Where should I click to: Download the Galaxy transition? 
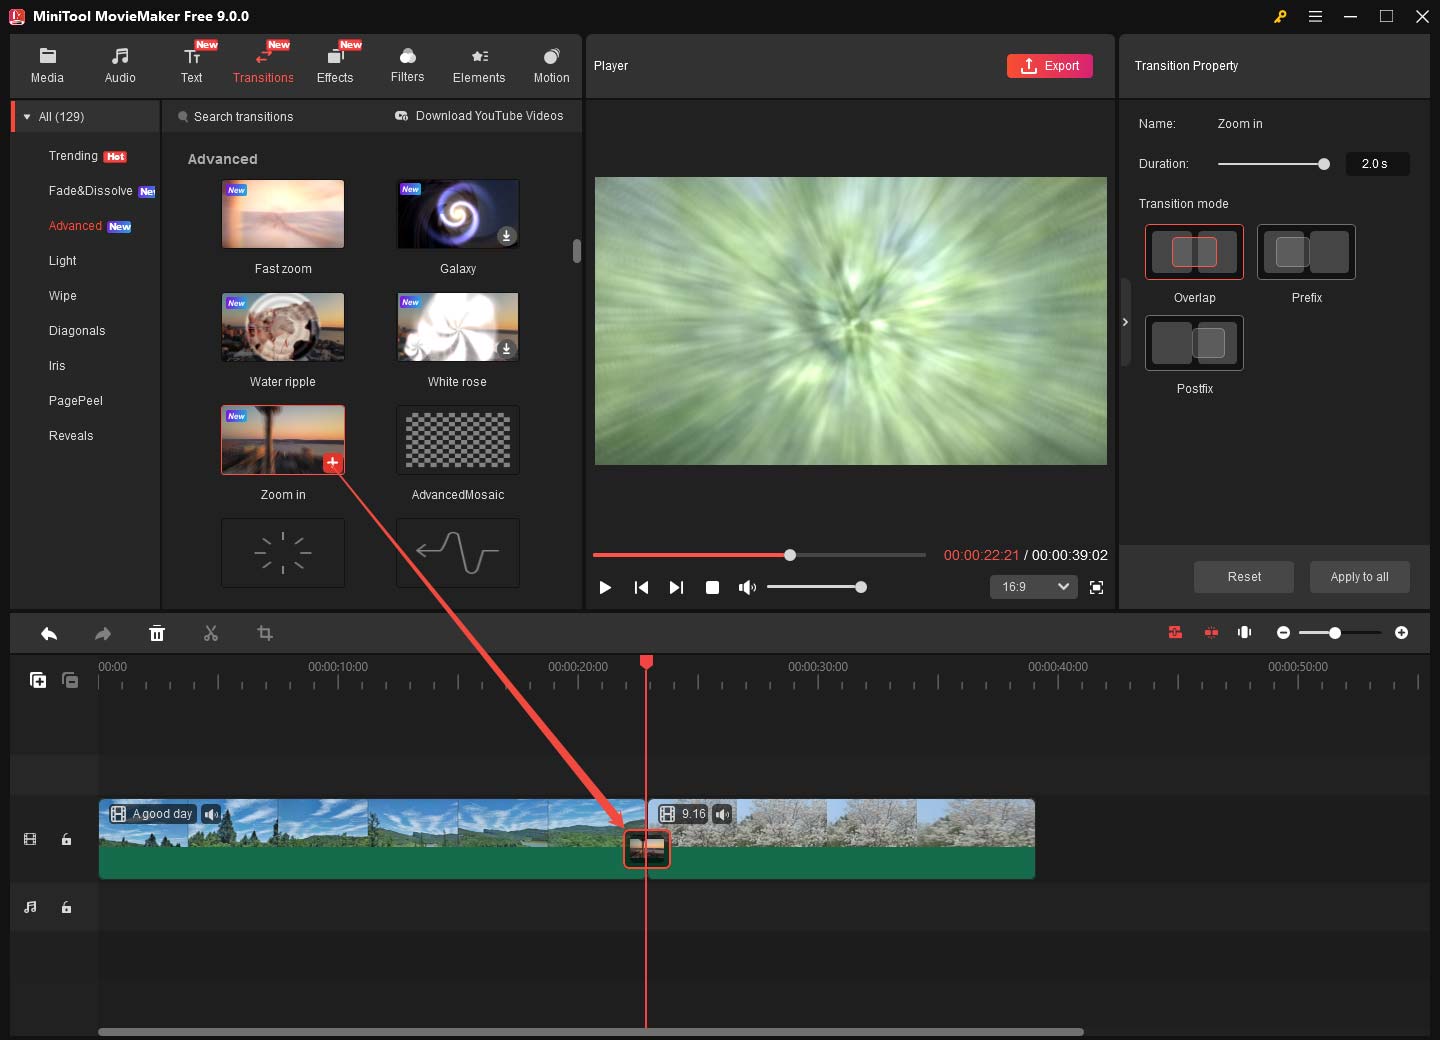[x=506, y=236]
